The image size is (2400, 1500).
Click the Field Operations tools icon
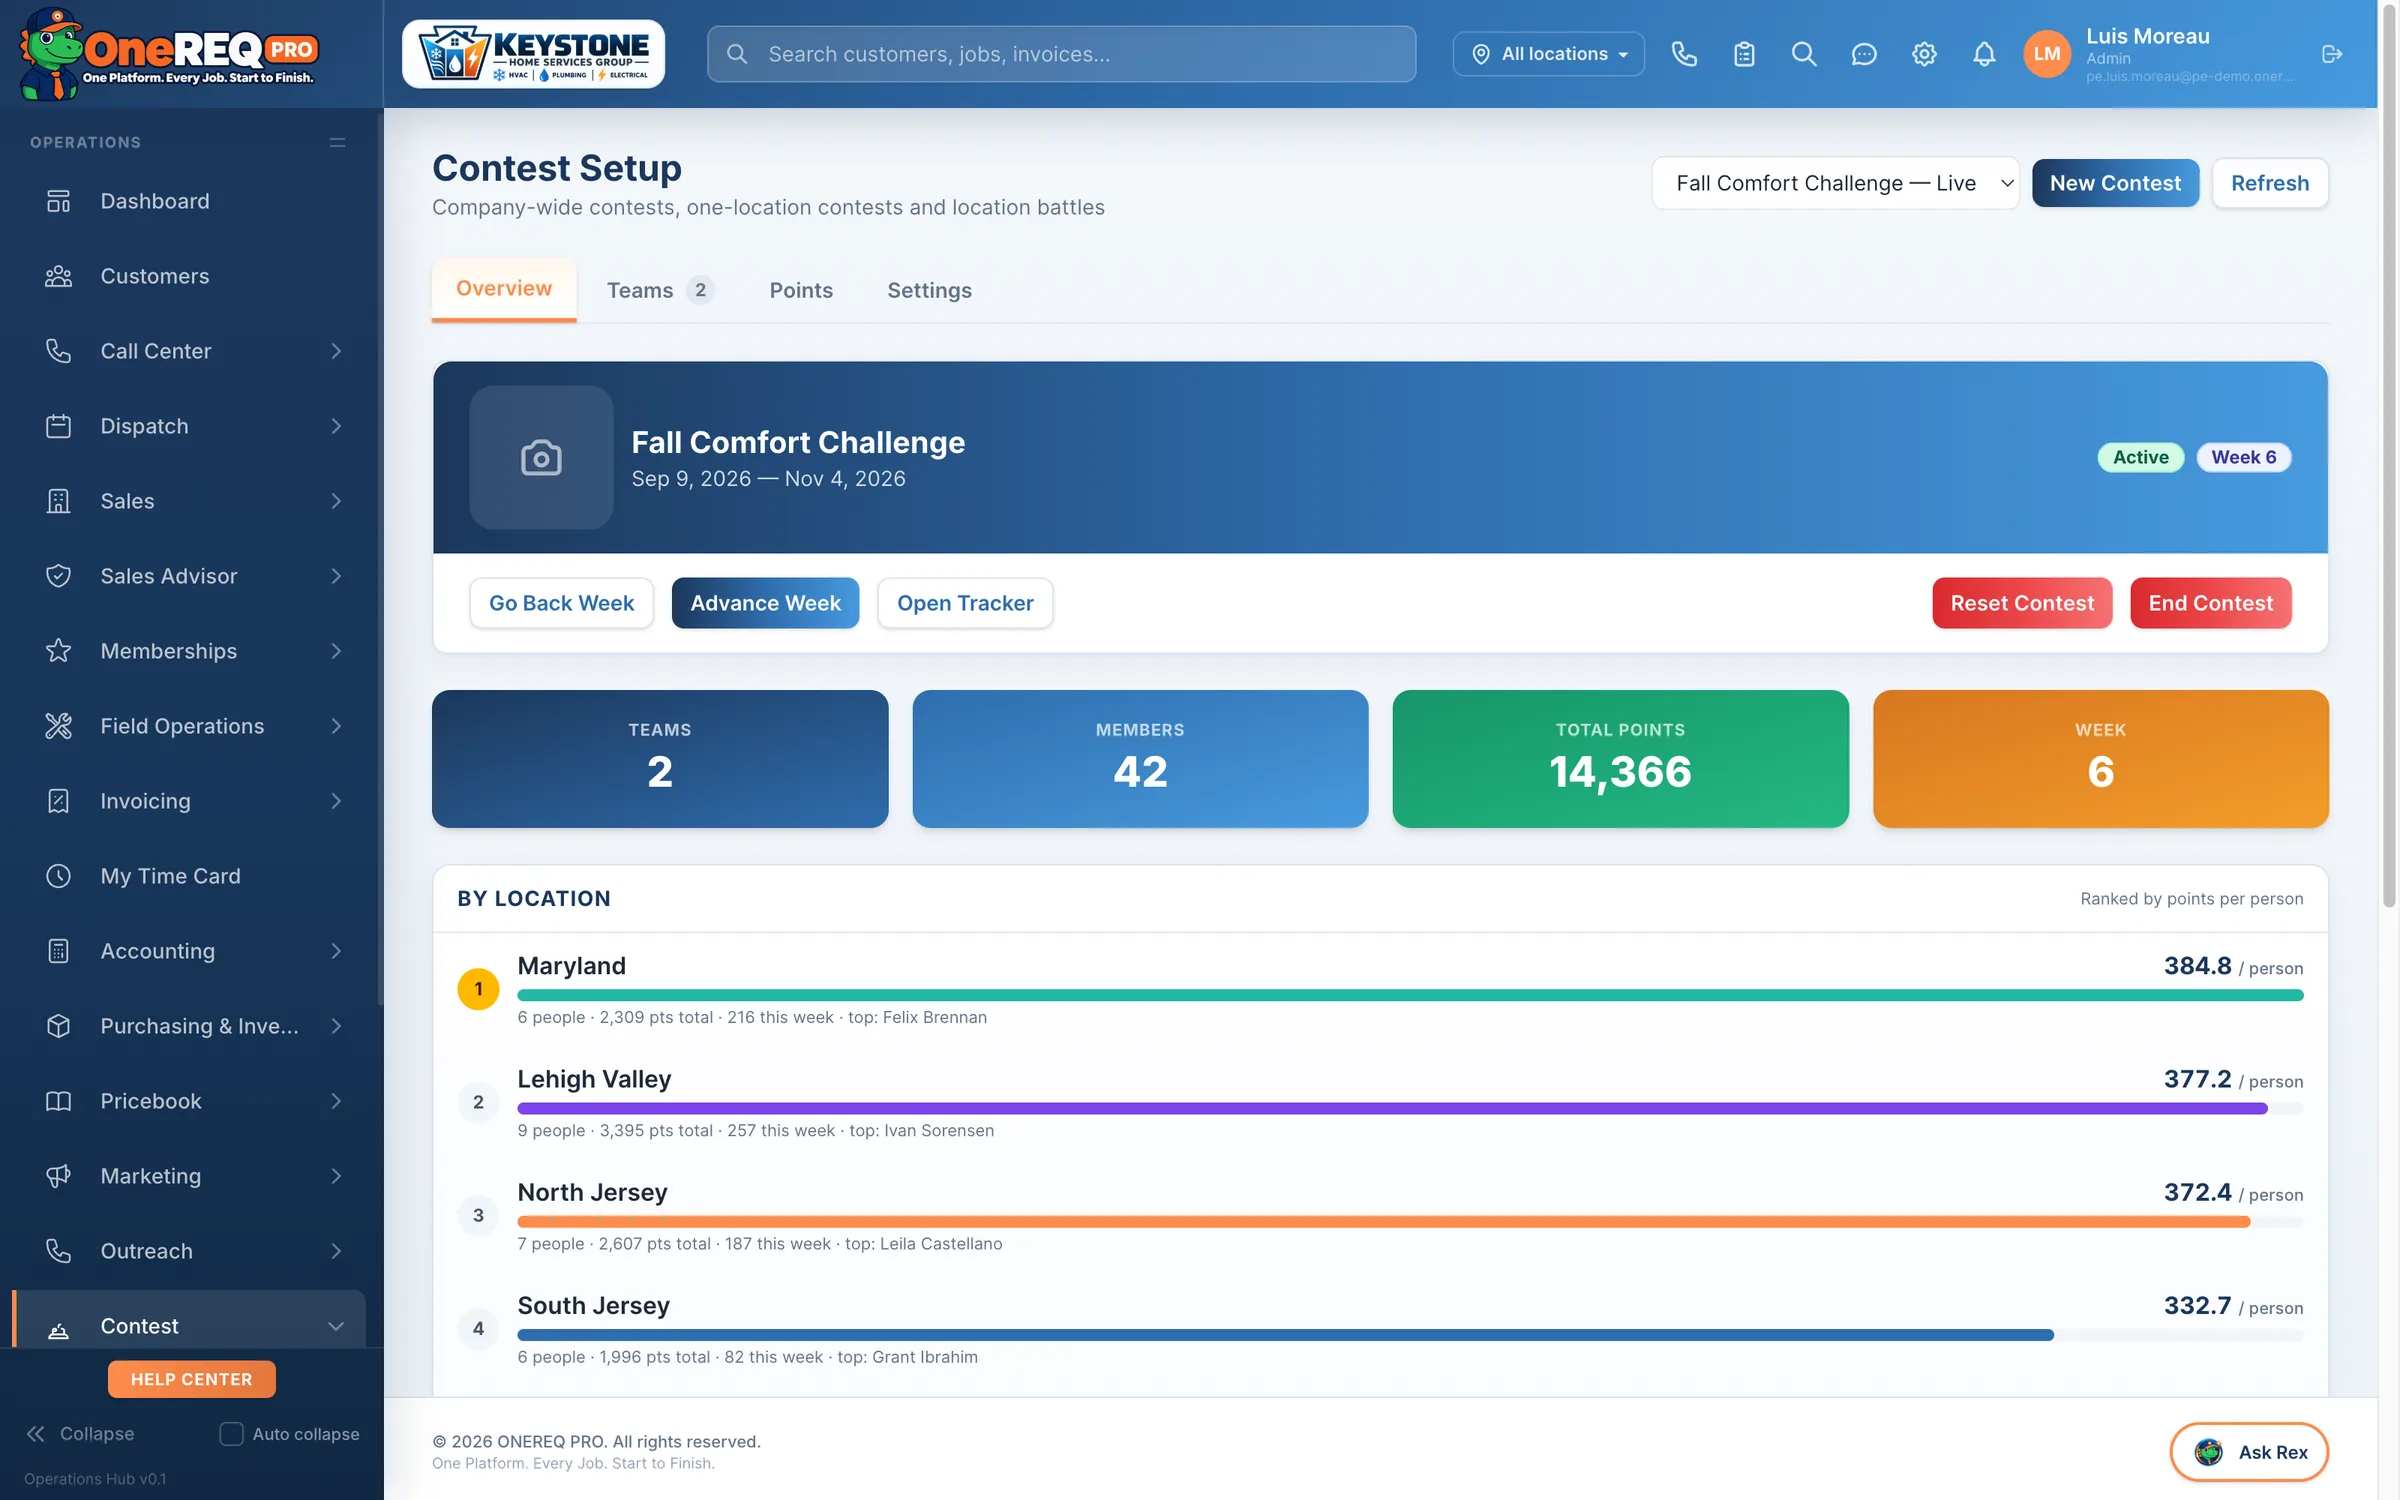[x=59, y=726]
